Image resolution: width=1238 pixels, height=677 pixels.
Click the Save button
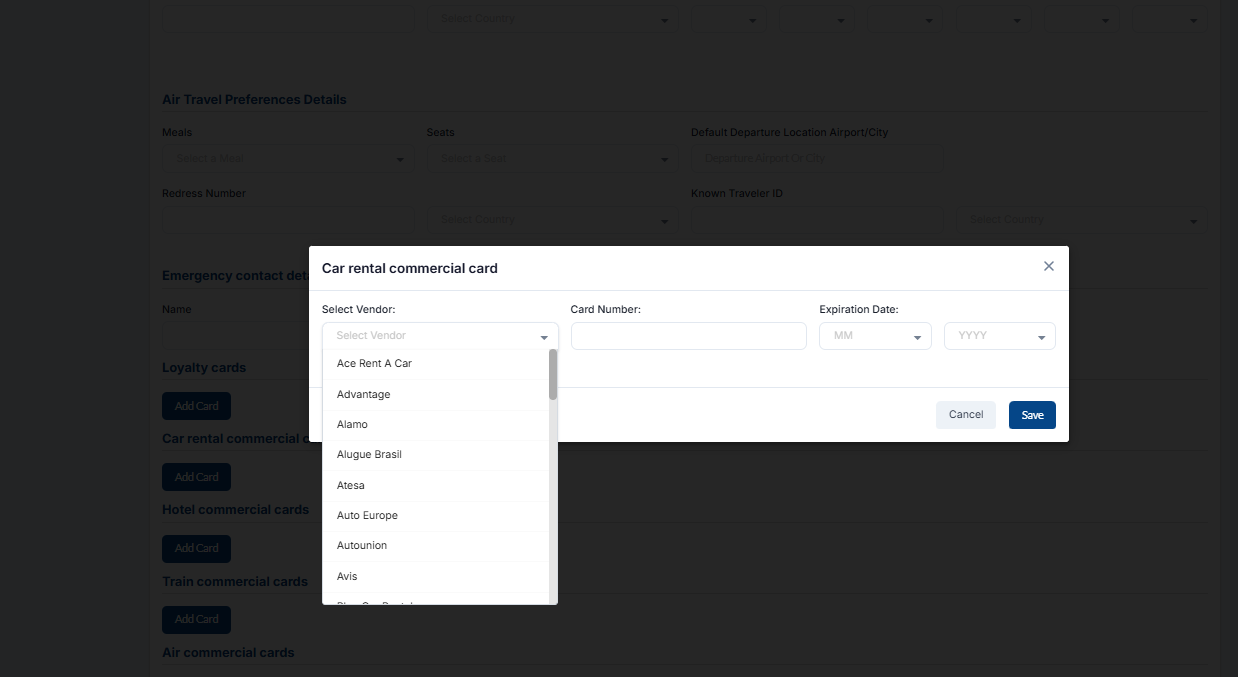point(1032,415)
